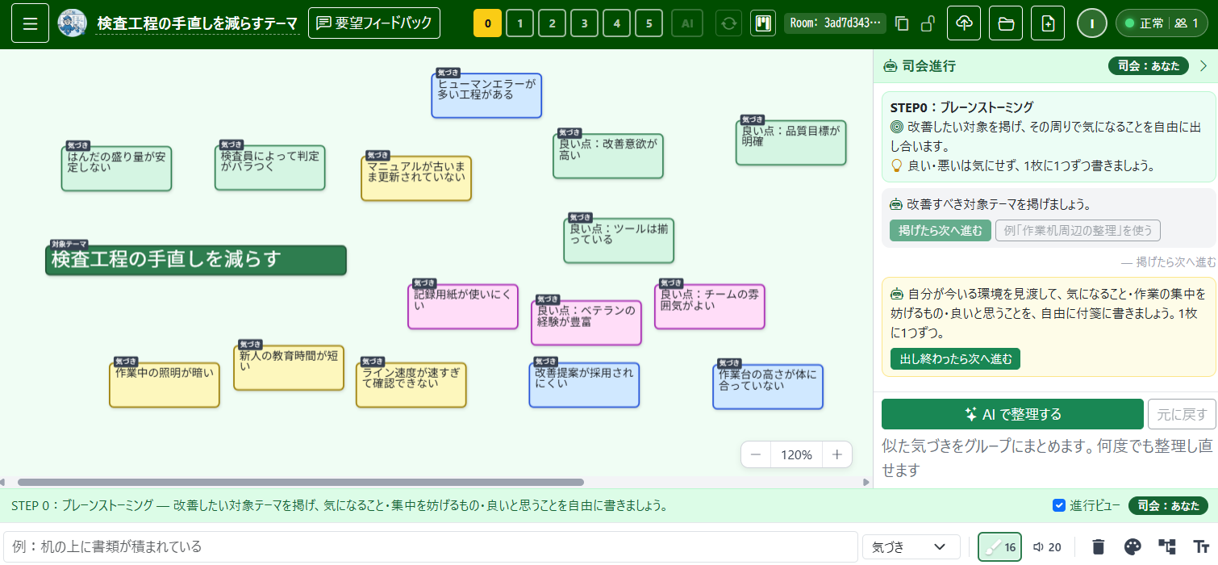Viewport: 1218px width, 565px height.
Task: Click the user avatar picture in header
Action: (72, 23)
